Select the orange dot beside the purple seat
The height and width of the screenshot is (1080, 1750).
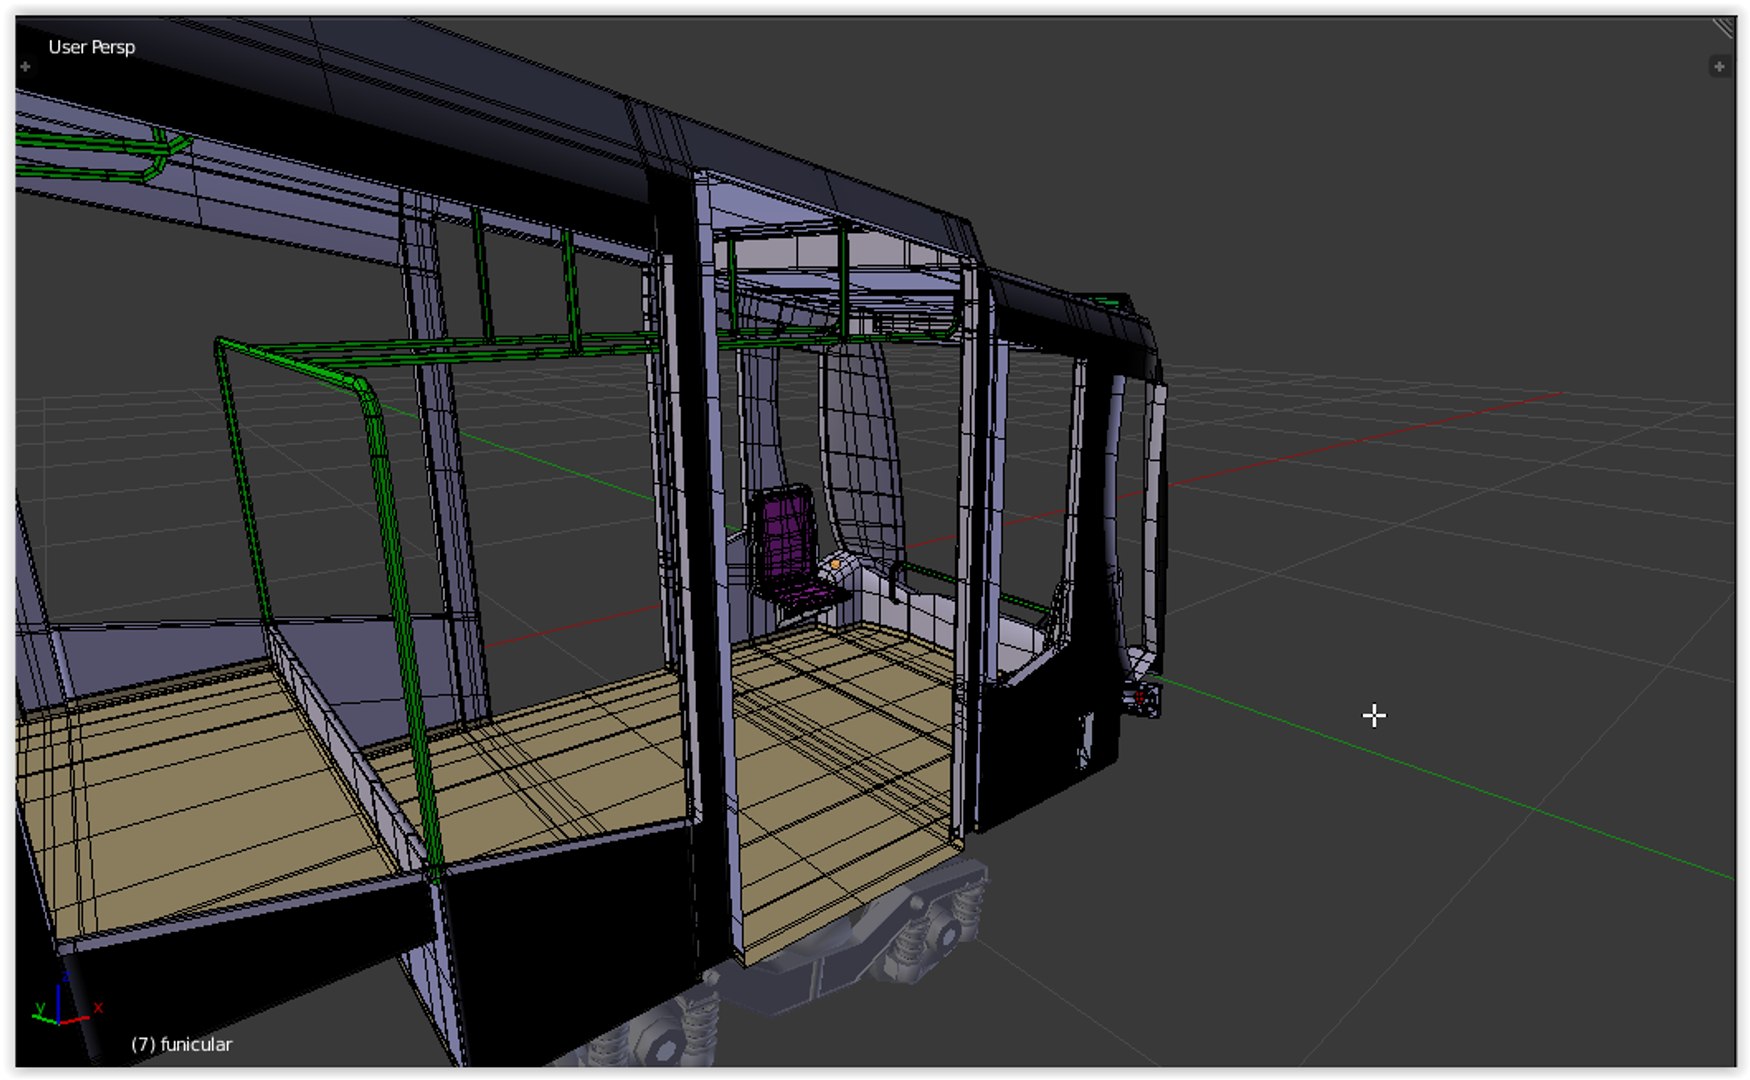[836, 564]
